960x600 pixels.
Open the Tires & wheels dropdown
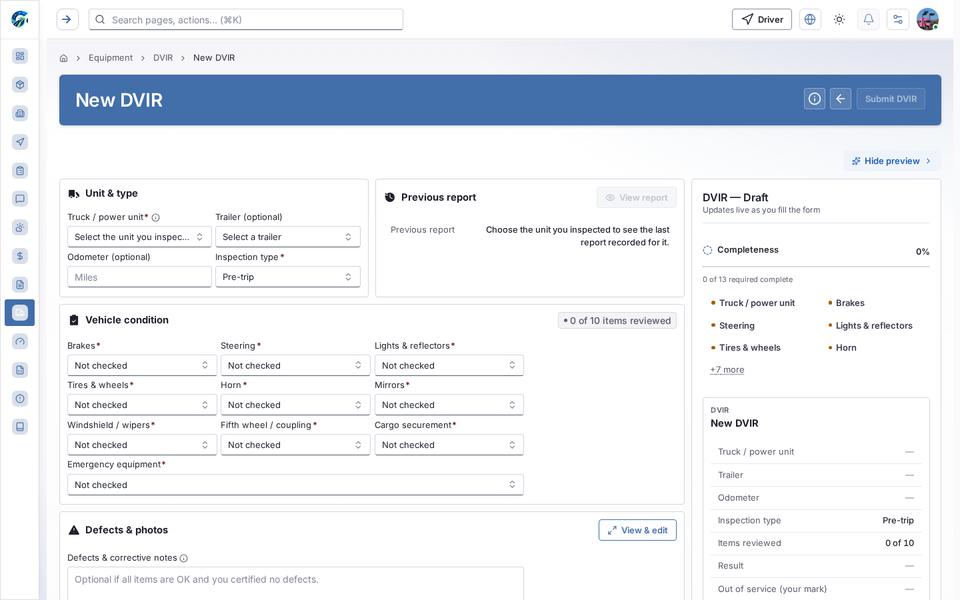coord(141,405)
